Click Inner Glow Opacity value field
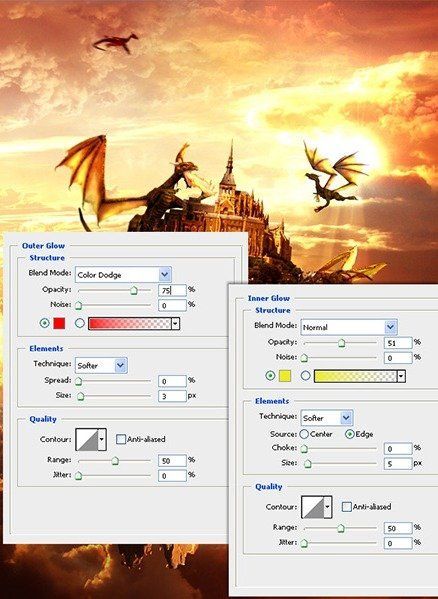 (x=398, y=343)
